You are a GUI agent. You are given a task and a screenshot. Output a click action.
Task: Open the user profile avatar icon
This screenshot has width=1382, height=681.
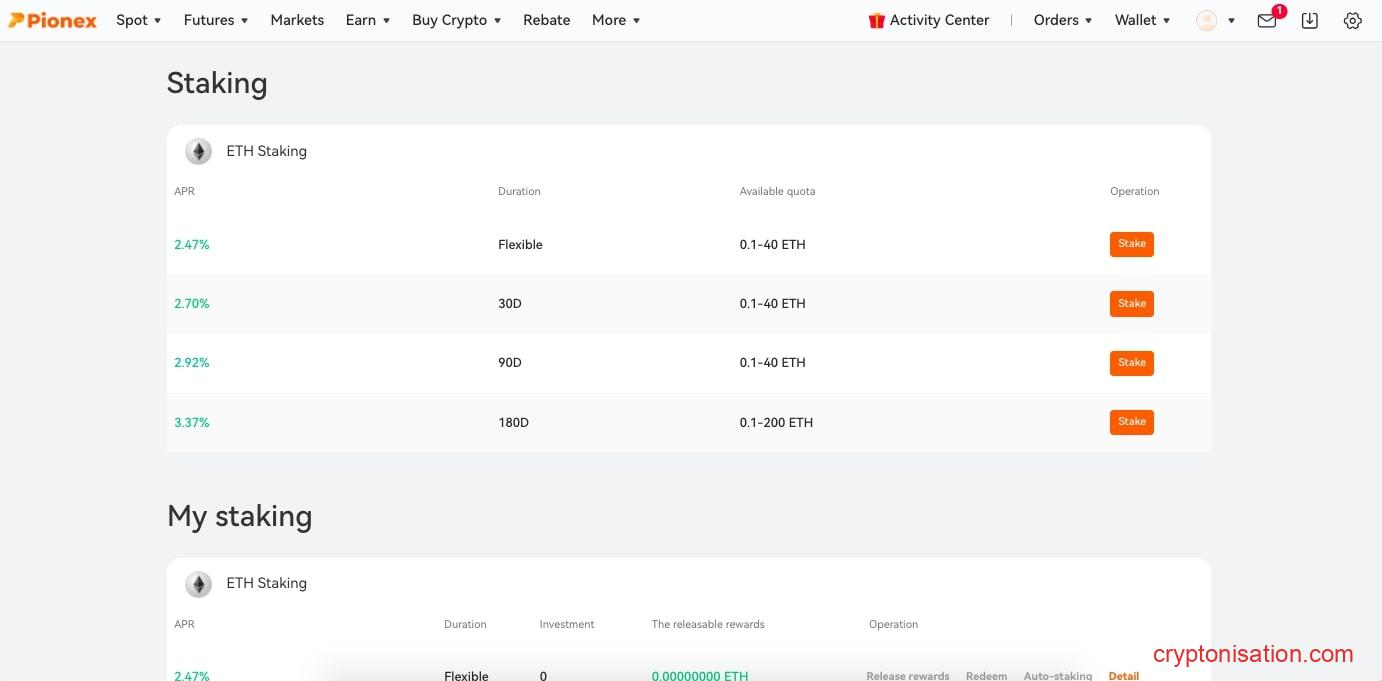pyautogui.click(x=1206, y=20)
